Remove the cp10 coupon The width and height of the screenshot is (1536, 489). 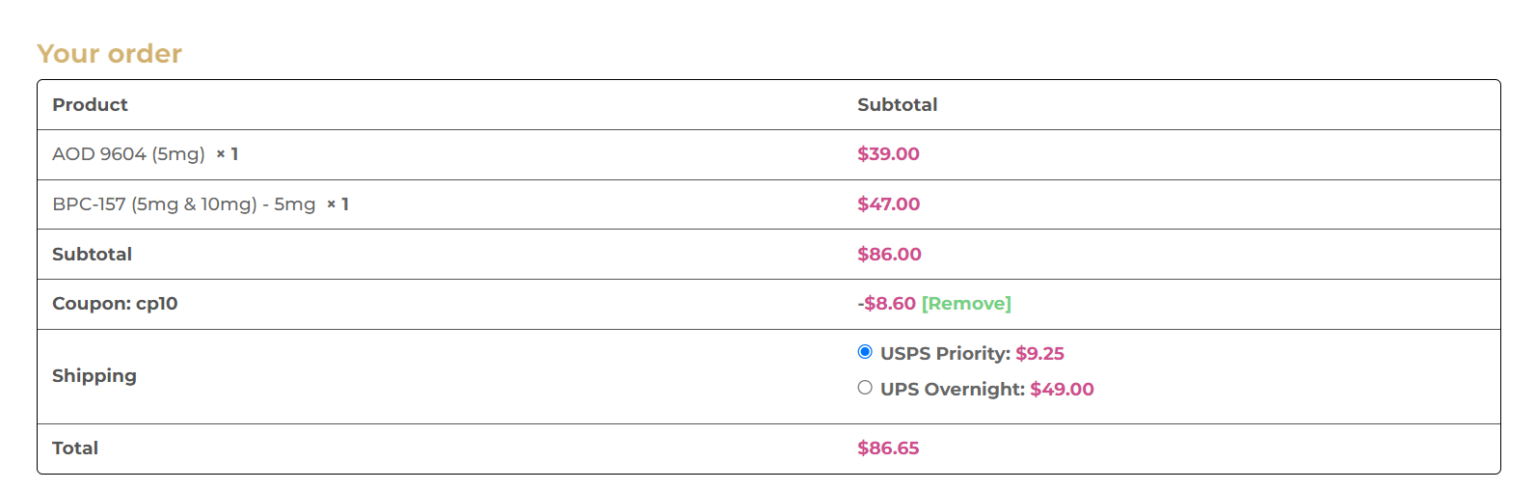pyautogui.click(x=966, y=303)
